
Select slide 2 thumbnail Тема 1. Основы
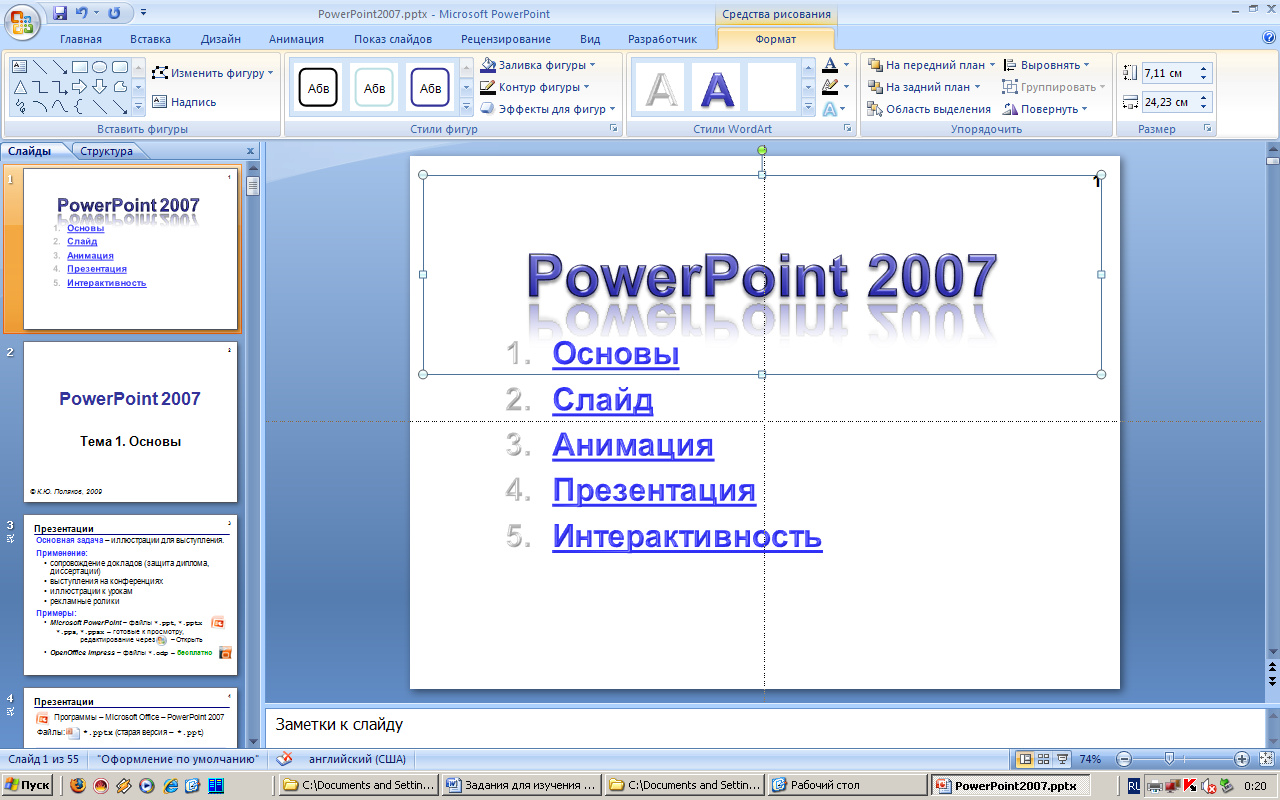pos(130,422)
